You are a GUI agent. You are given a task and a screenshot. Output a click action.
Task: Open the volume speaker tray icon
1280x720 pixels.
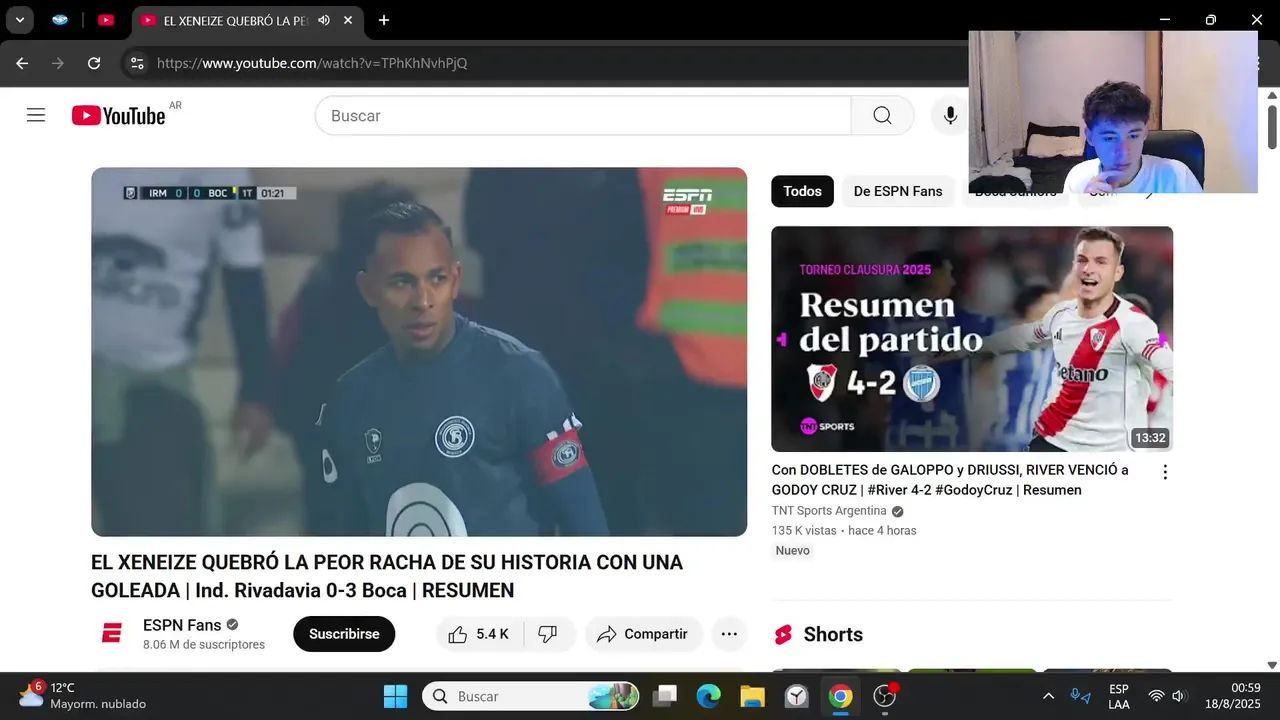[x=1179, y=696]
